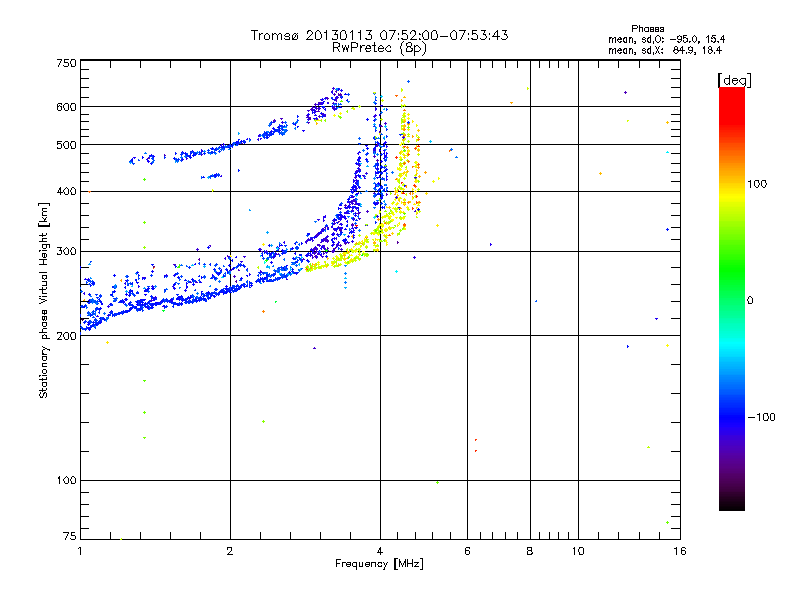Click y-axis tick label '75'
Viewport: 800px width, 600px height.
tap(70, 536)
